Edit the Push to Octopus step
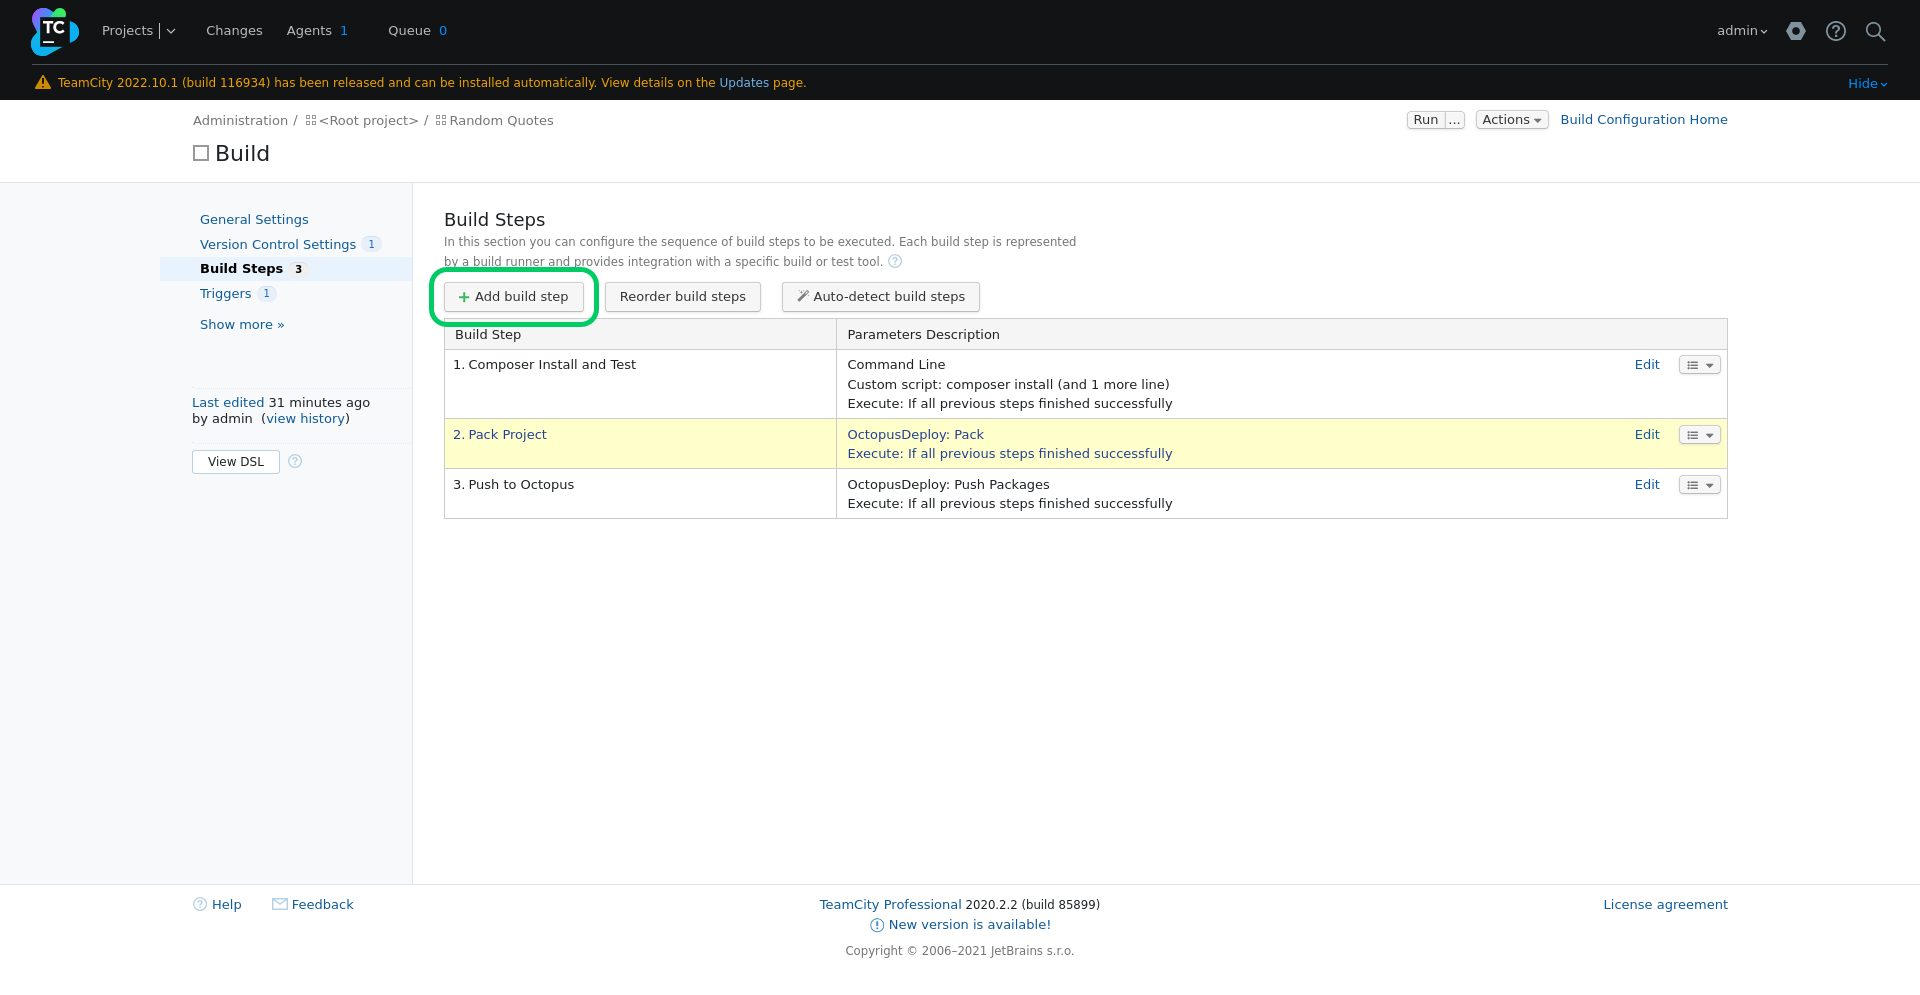Image resolution: width=1920 pixels, height=995 pixels. [x=1647, y=485]
